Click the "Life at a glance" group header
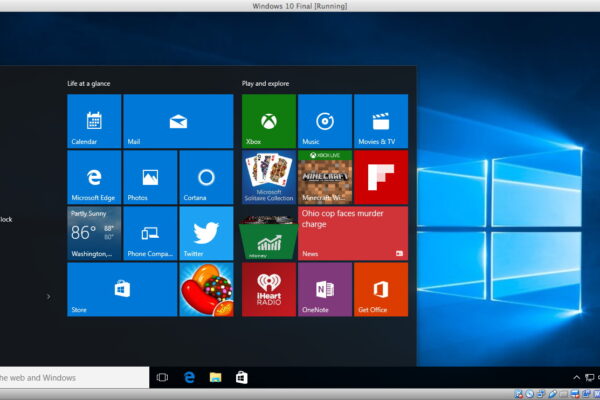This screenshot has height=400, width=600. click(x=89, y=83)
